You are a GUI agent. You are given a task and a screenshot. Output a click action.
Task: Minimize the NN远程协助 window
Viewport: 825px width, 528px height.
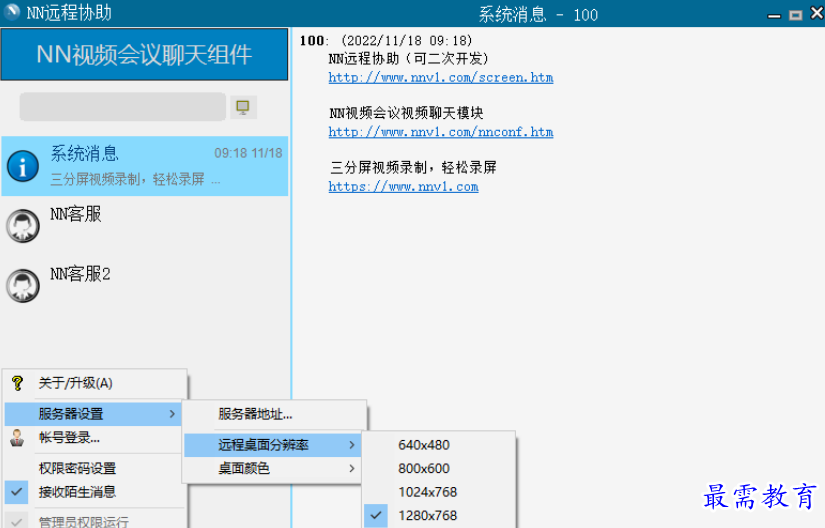click(774, 16)
